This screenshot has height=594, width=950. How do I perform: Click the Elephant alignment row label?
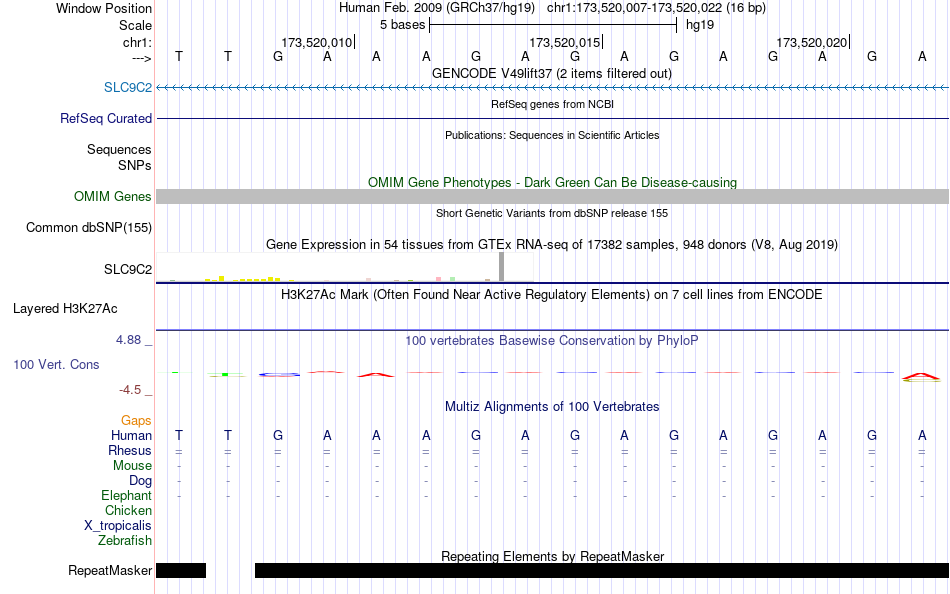[126, 496]
